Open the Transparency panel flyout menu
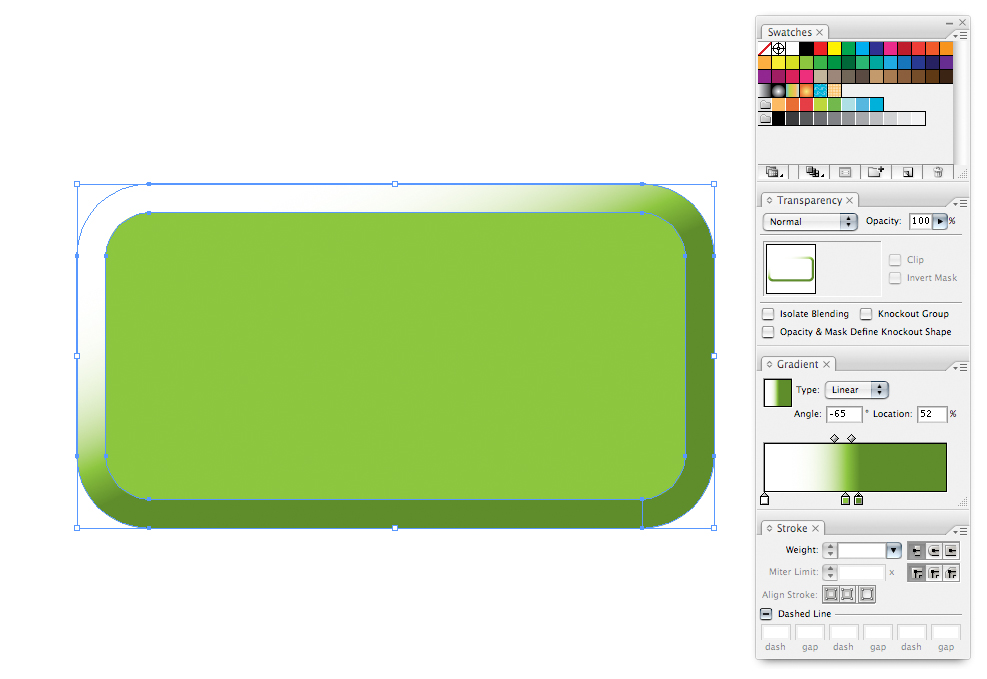 pyautogui.click(x=960, y=204)
